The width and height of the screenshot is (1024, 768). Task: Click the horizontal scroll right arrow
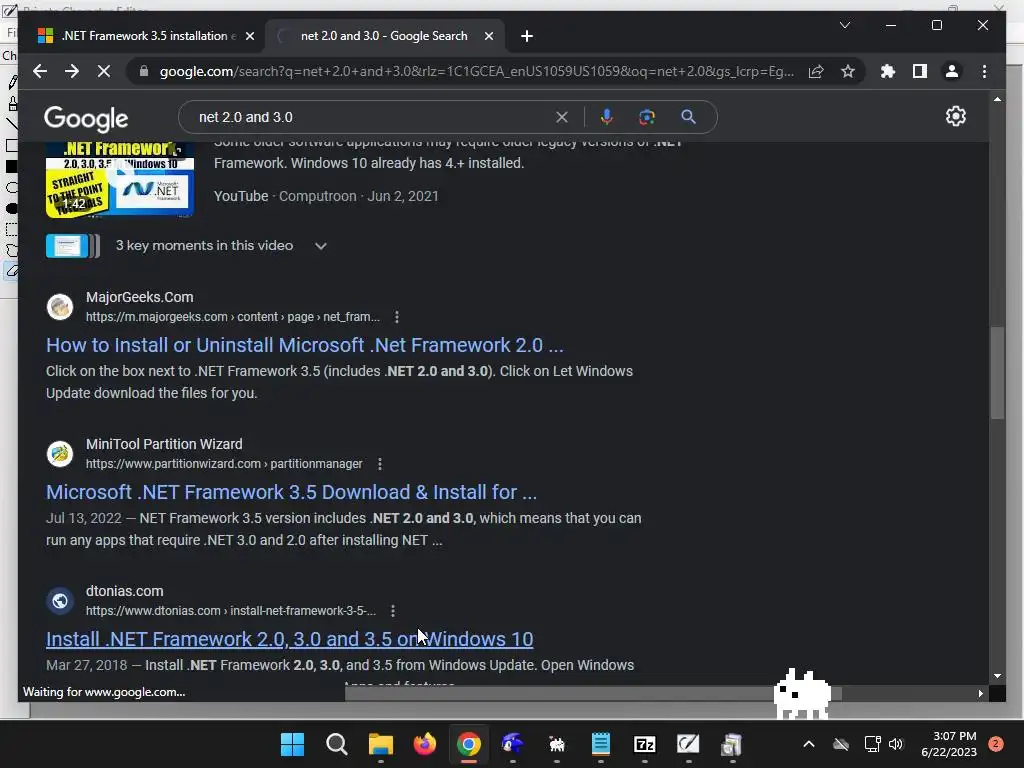tap(980, 693)
